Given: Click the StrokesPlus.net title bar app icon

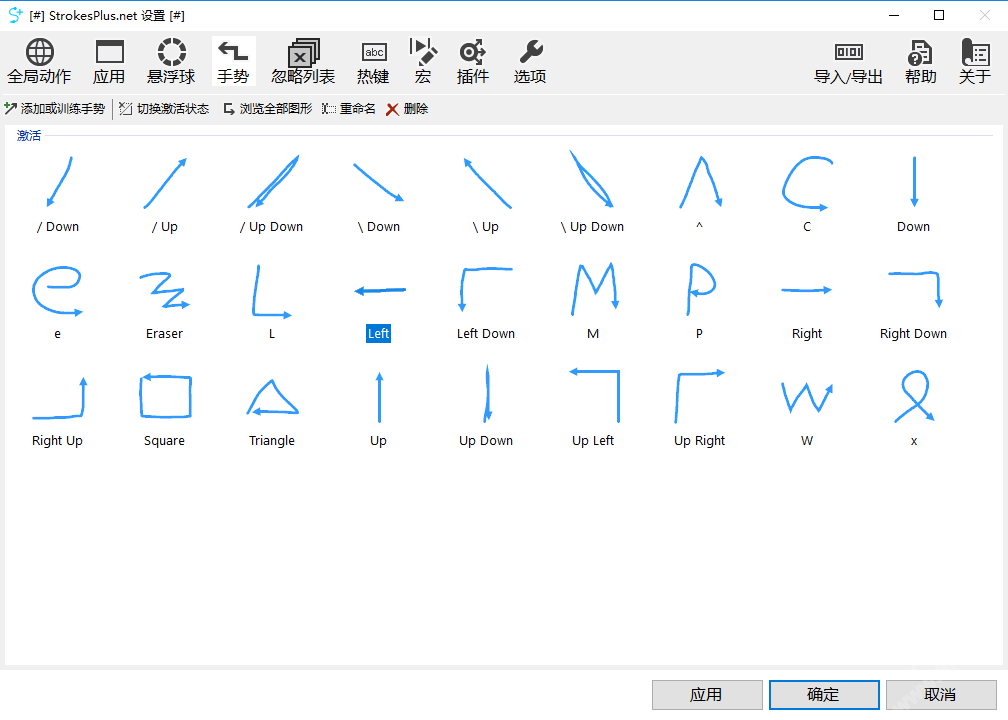Looking at the screenshot, I should click(15, 15).
